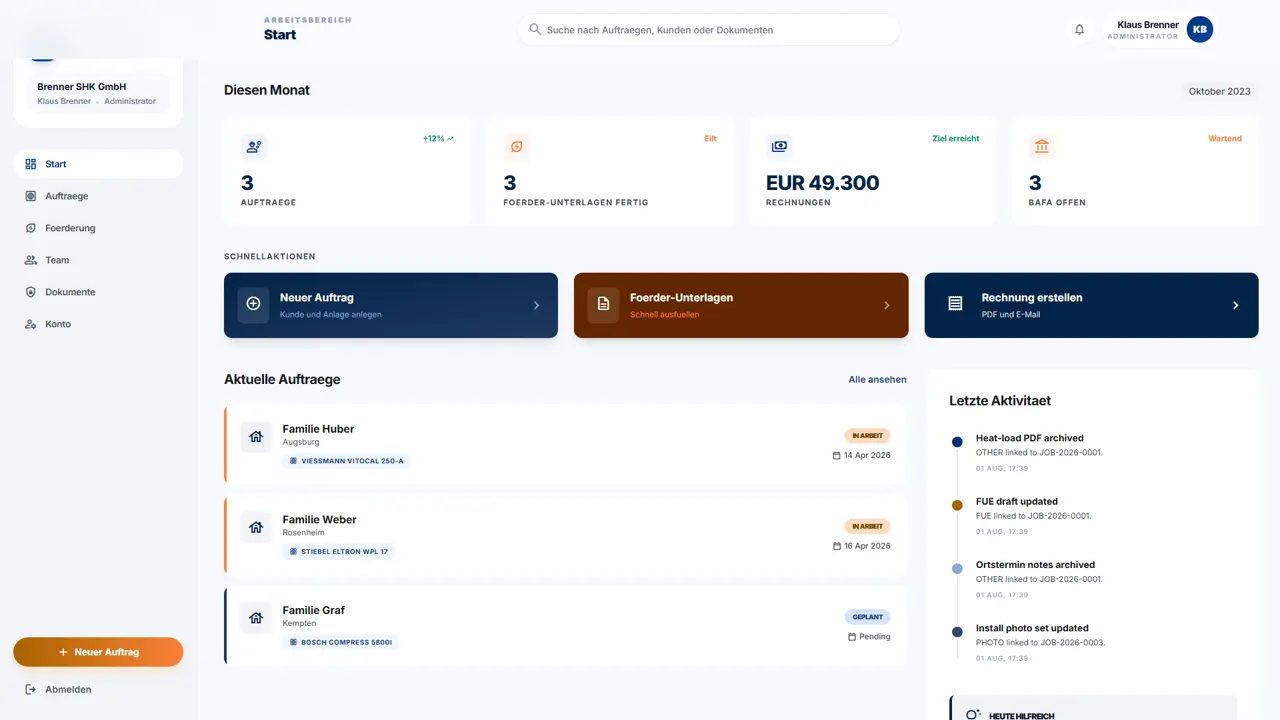1280x720 pixels.
Task: Open the Foerder-Unterlagen quick action
Action: click(x=741, y=305)
